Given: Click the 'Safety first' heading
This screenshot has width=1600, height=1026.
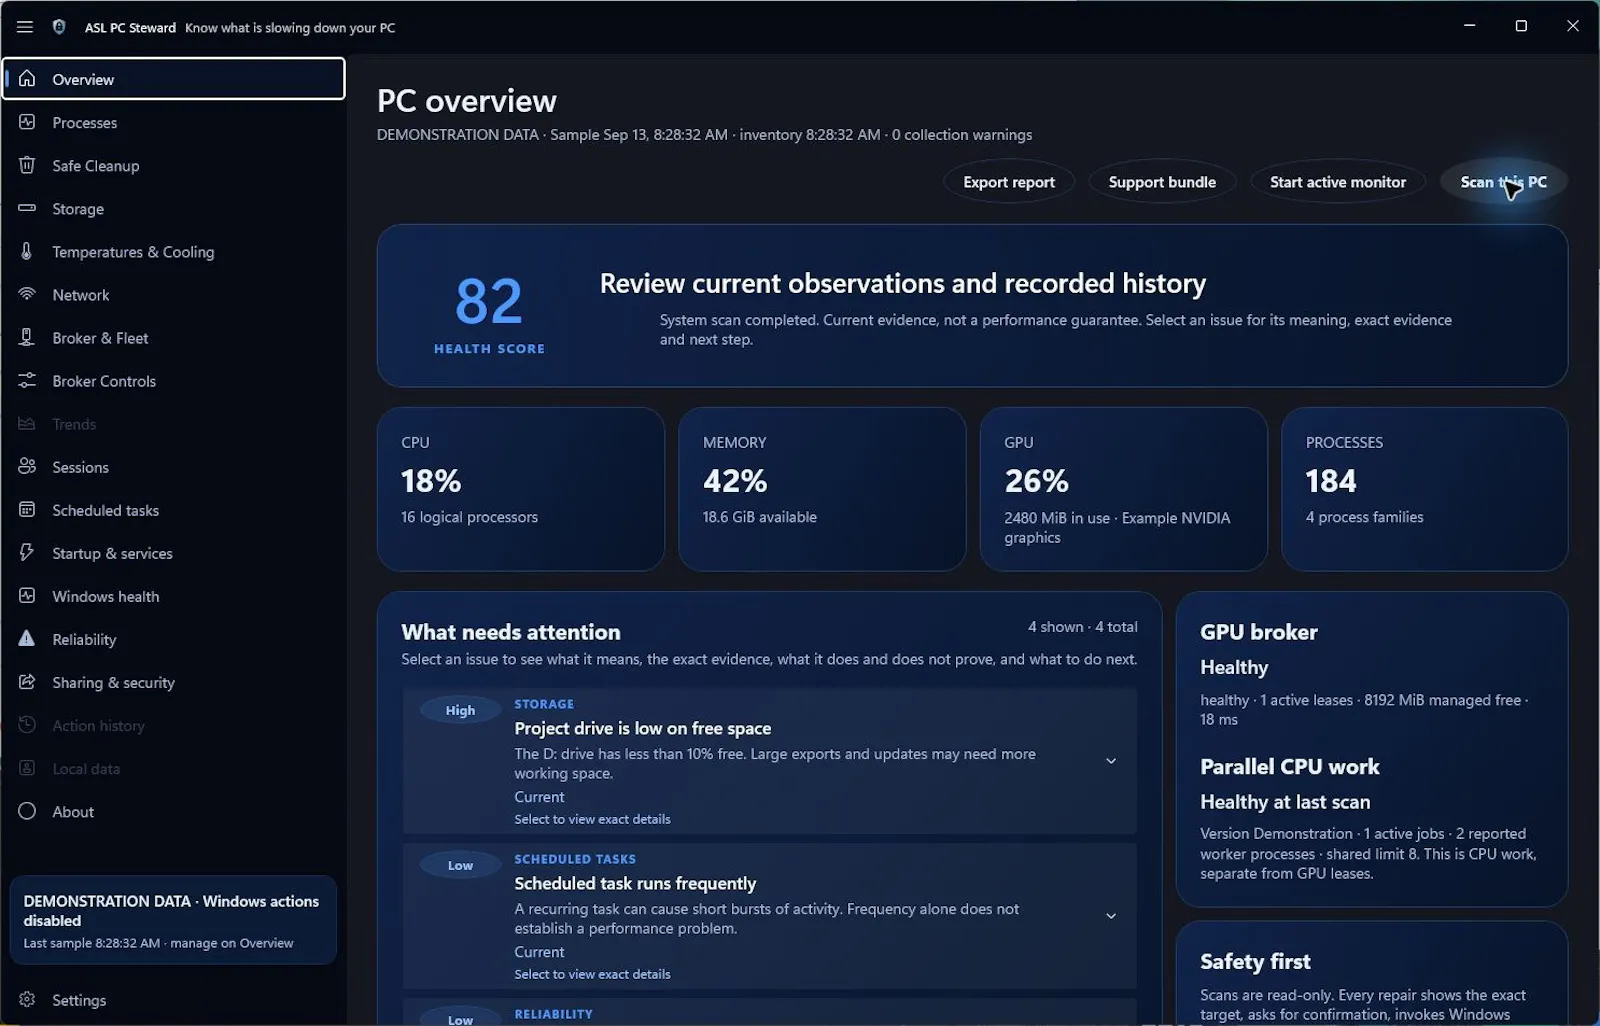Looking at the screenshot, I should coord(1255,962).
